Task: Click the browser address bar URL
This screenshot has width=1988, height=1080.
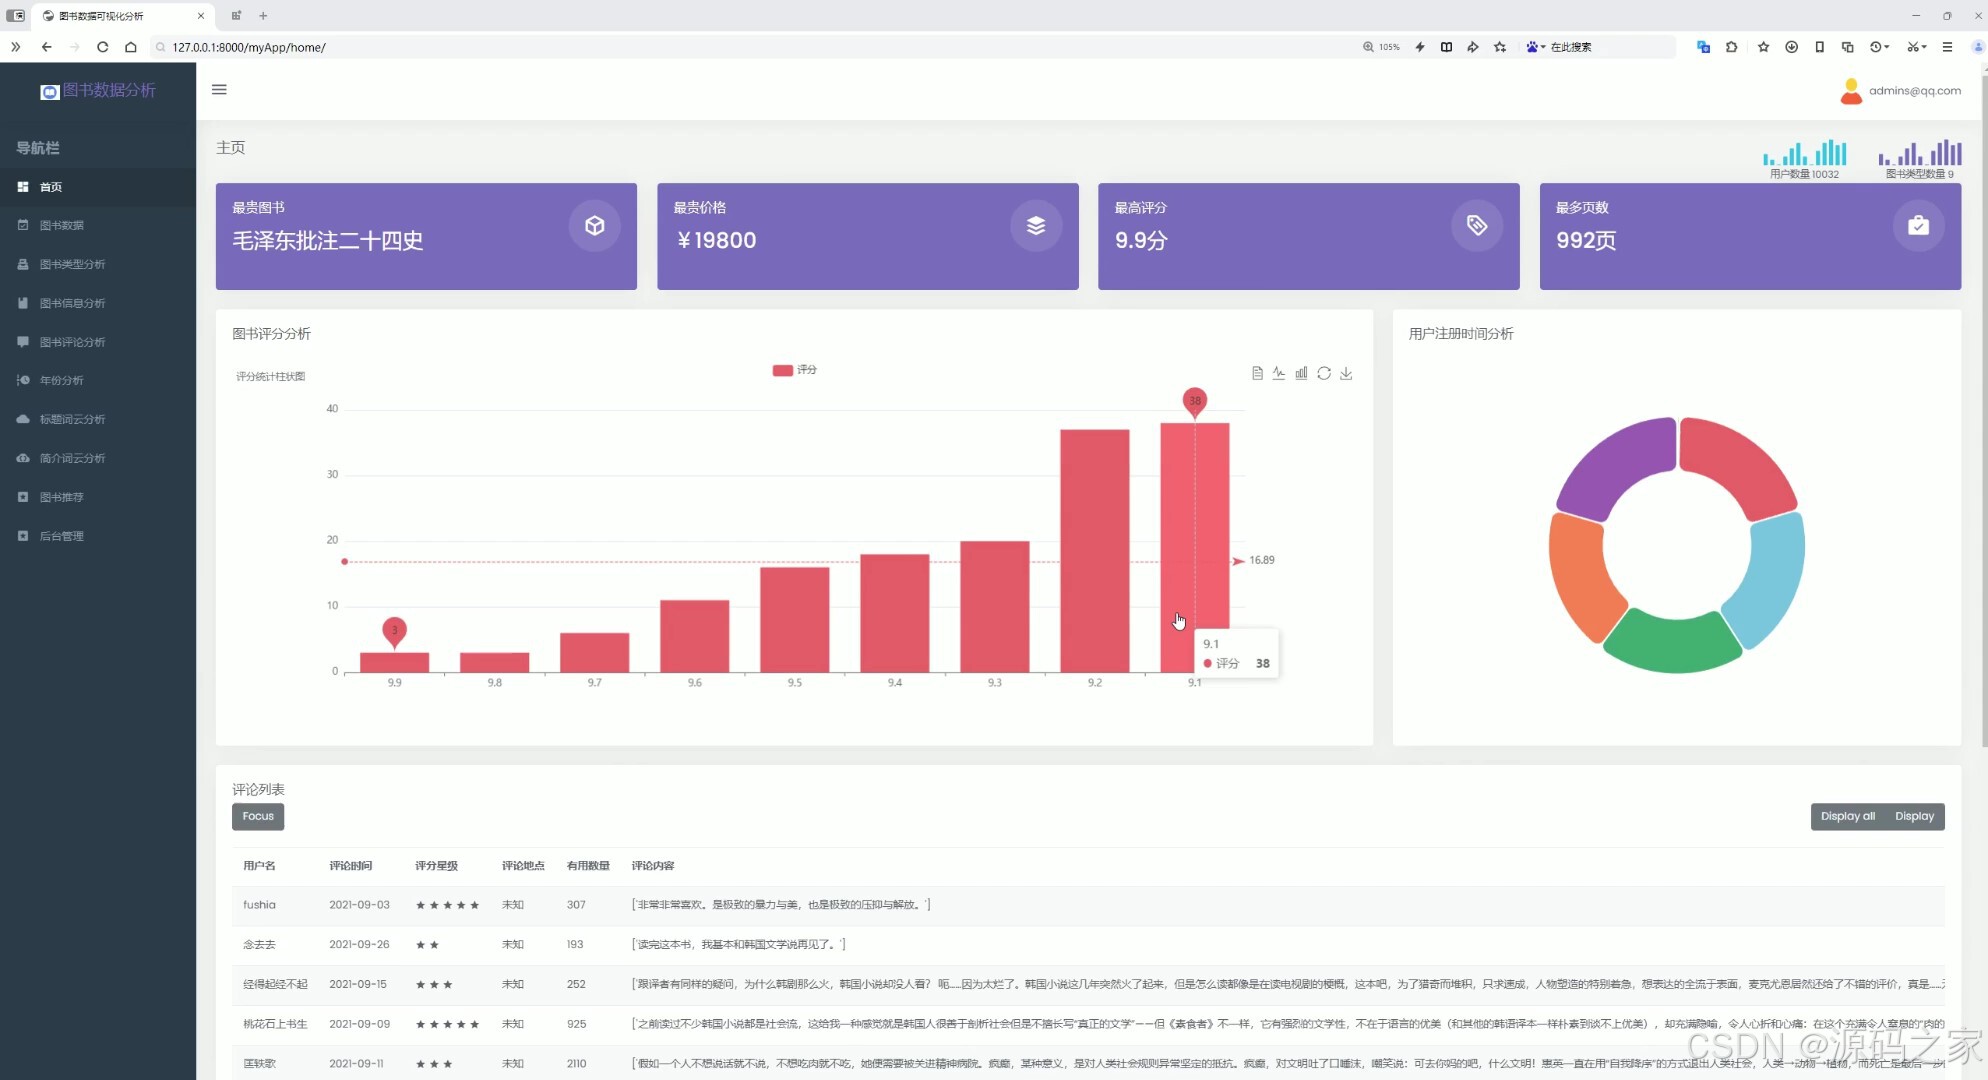Action: pos(249,47)
